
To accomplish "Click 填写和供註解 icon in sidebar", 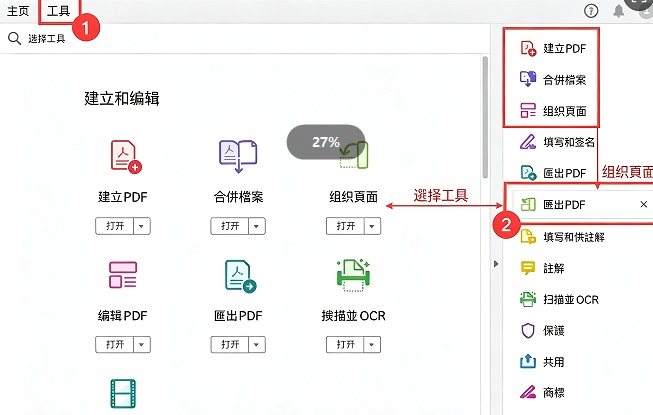I will click(x=528, y=236).
